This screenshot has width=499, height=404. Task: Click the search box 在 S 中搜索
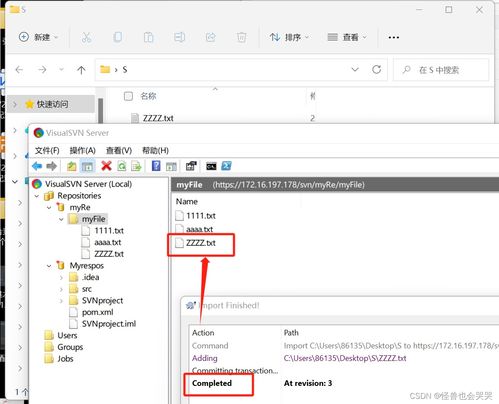[x=441, y=70]
